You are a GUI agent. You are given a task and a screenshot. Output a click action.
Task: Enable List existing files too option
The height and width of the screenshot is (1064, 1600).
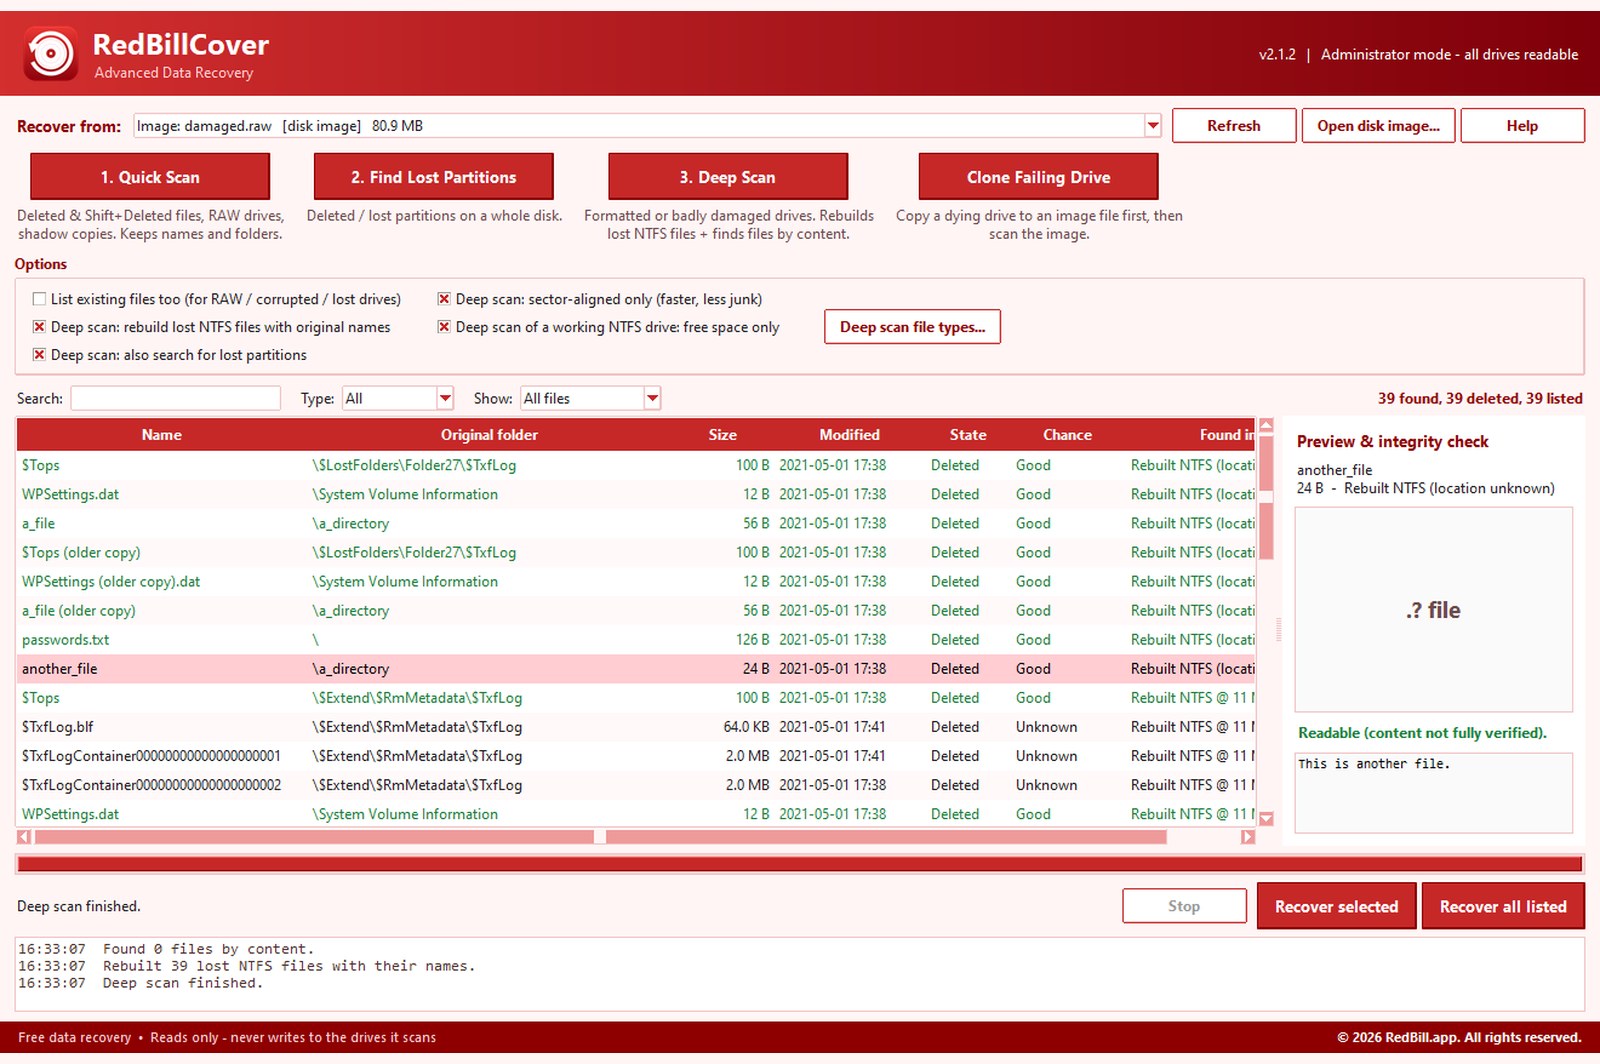tap(39, 299)
